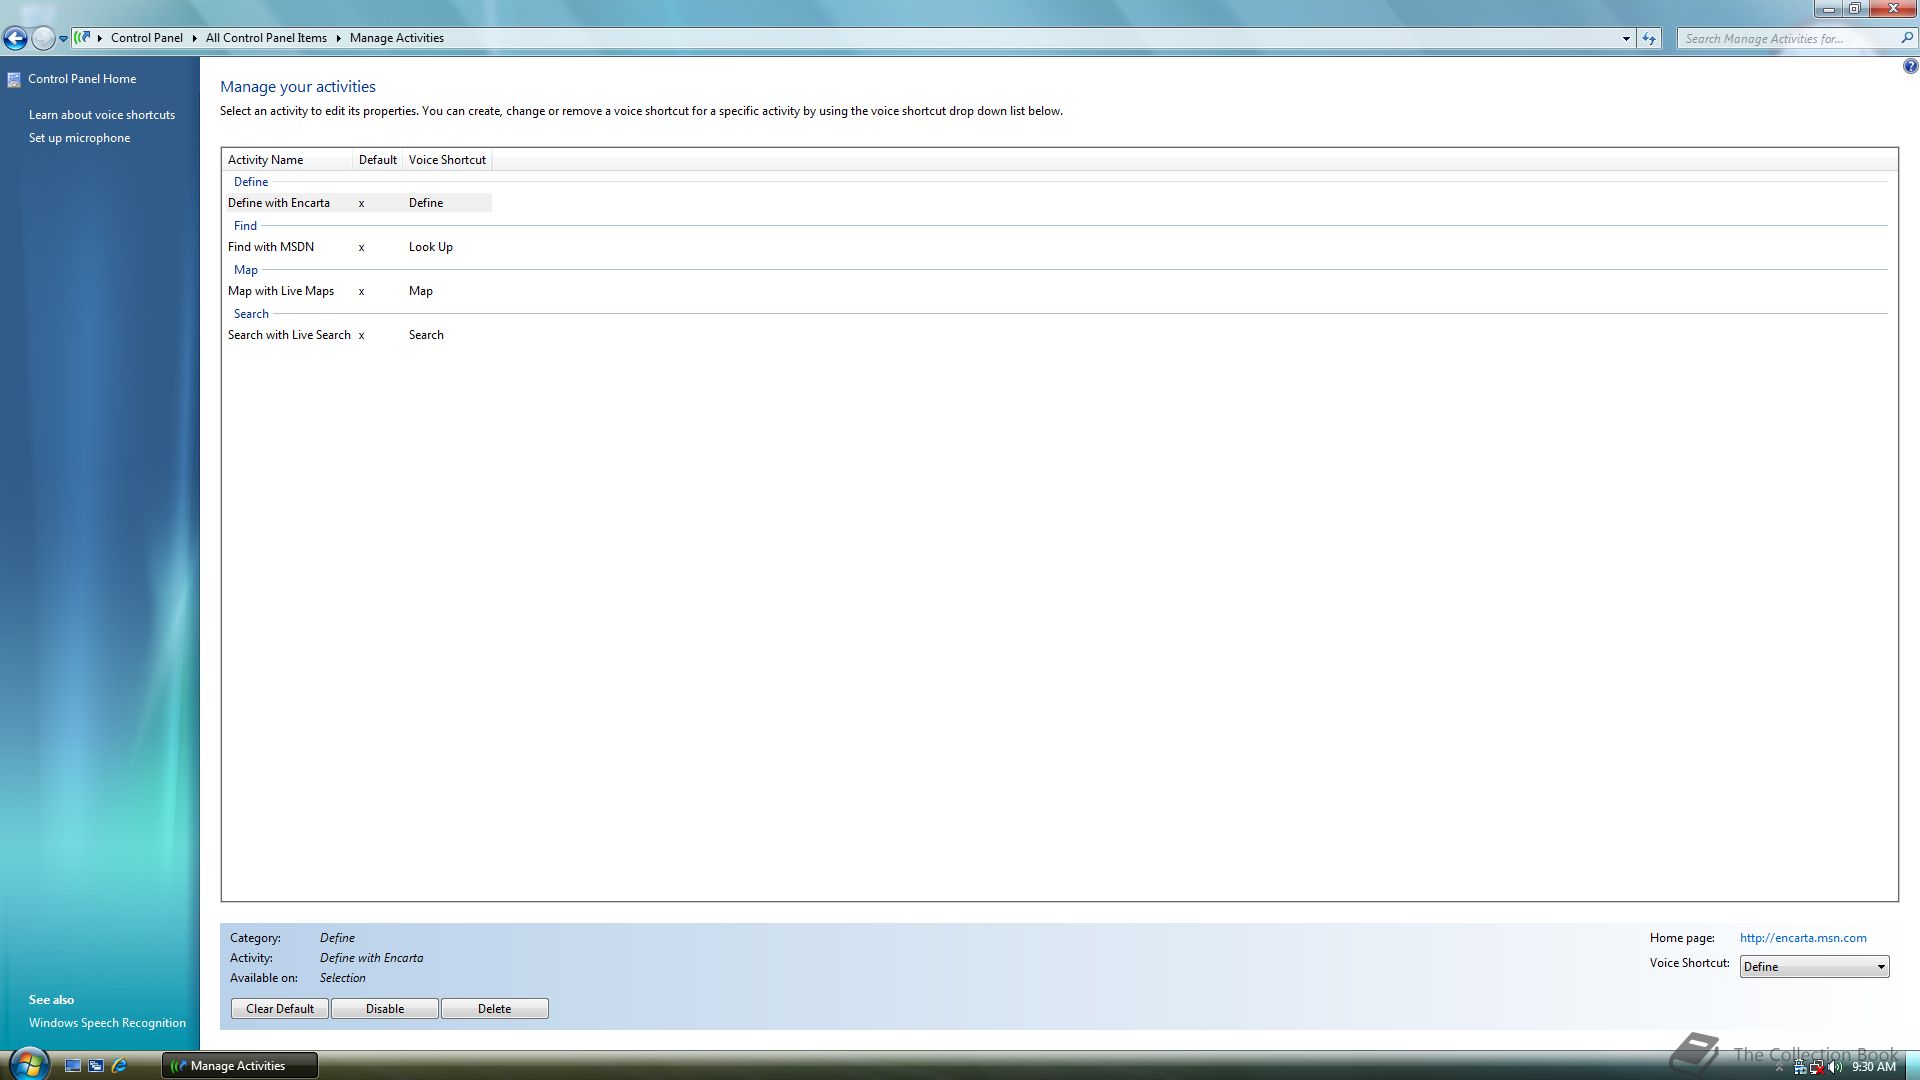This screenshot has height=1080, width=1920.
Task: Sort by Activity Name column header
Action: coord(287,160)
